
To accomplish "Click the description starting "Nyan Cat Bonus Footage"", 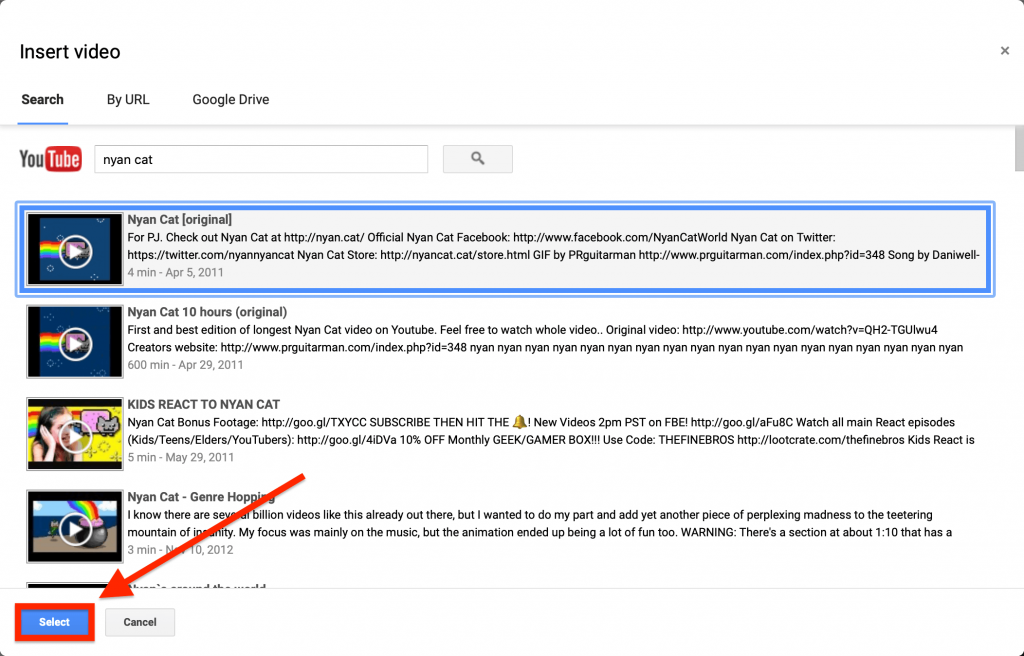I will point(551,431).
